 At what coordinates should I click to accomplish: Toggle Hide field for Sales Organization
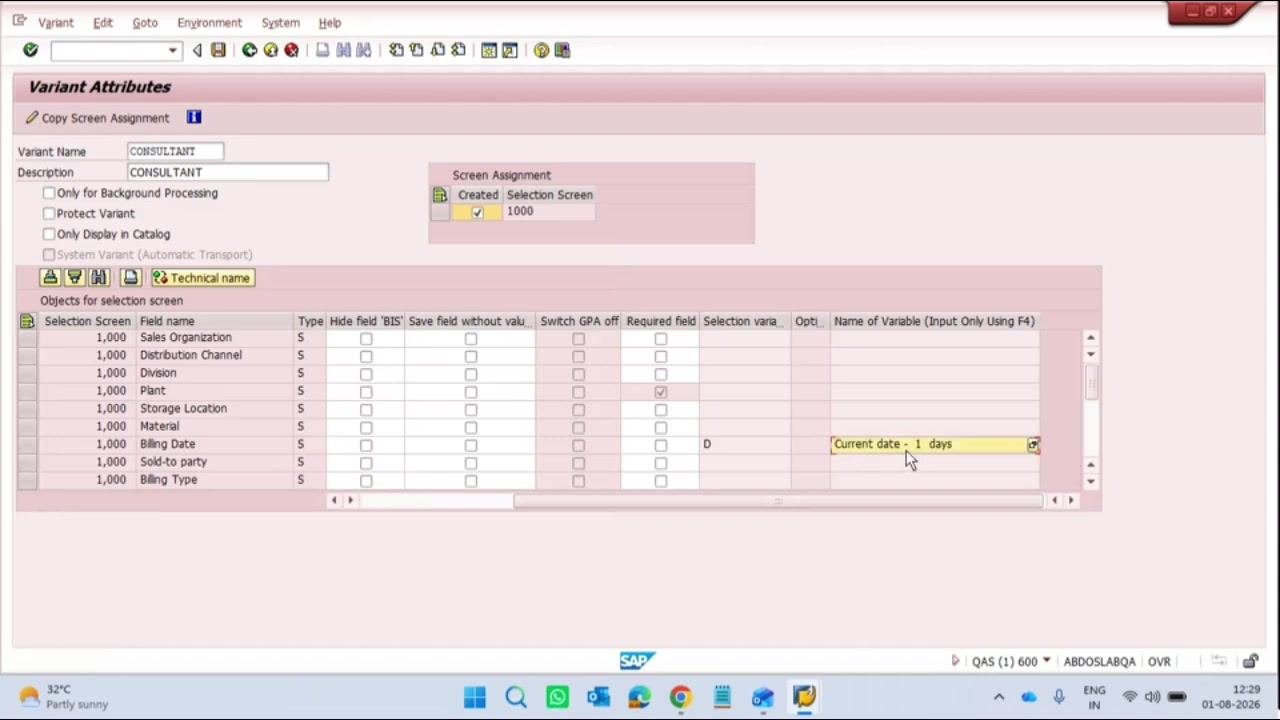click(366, 339)
